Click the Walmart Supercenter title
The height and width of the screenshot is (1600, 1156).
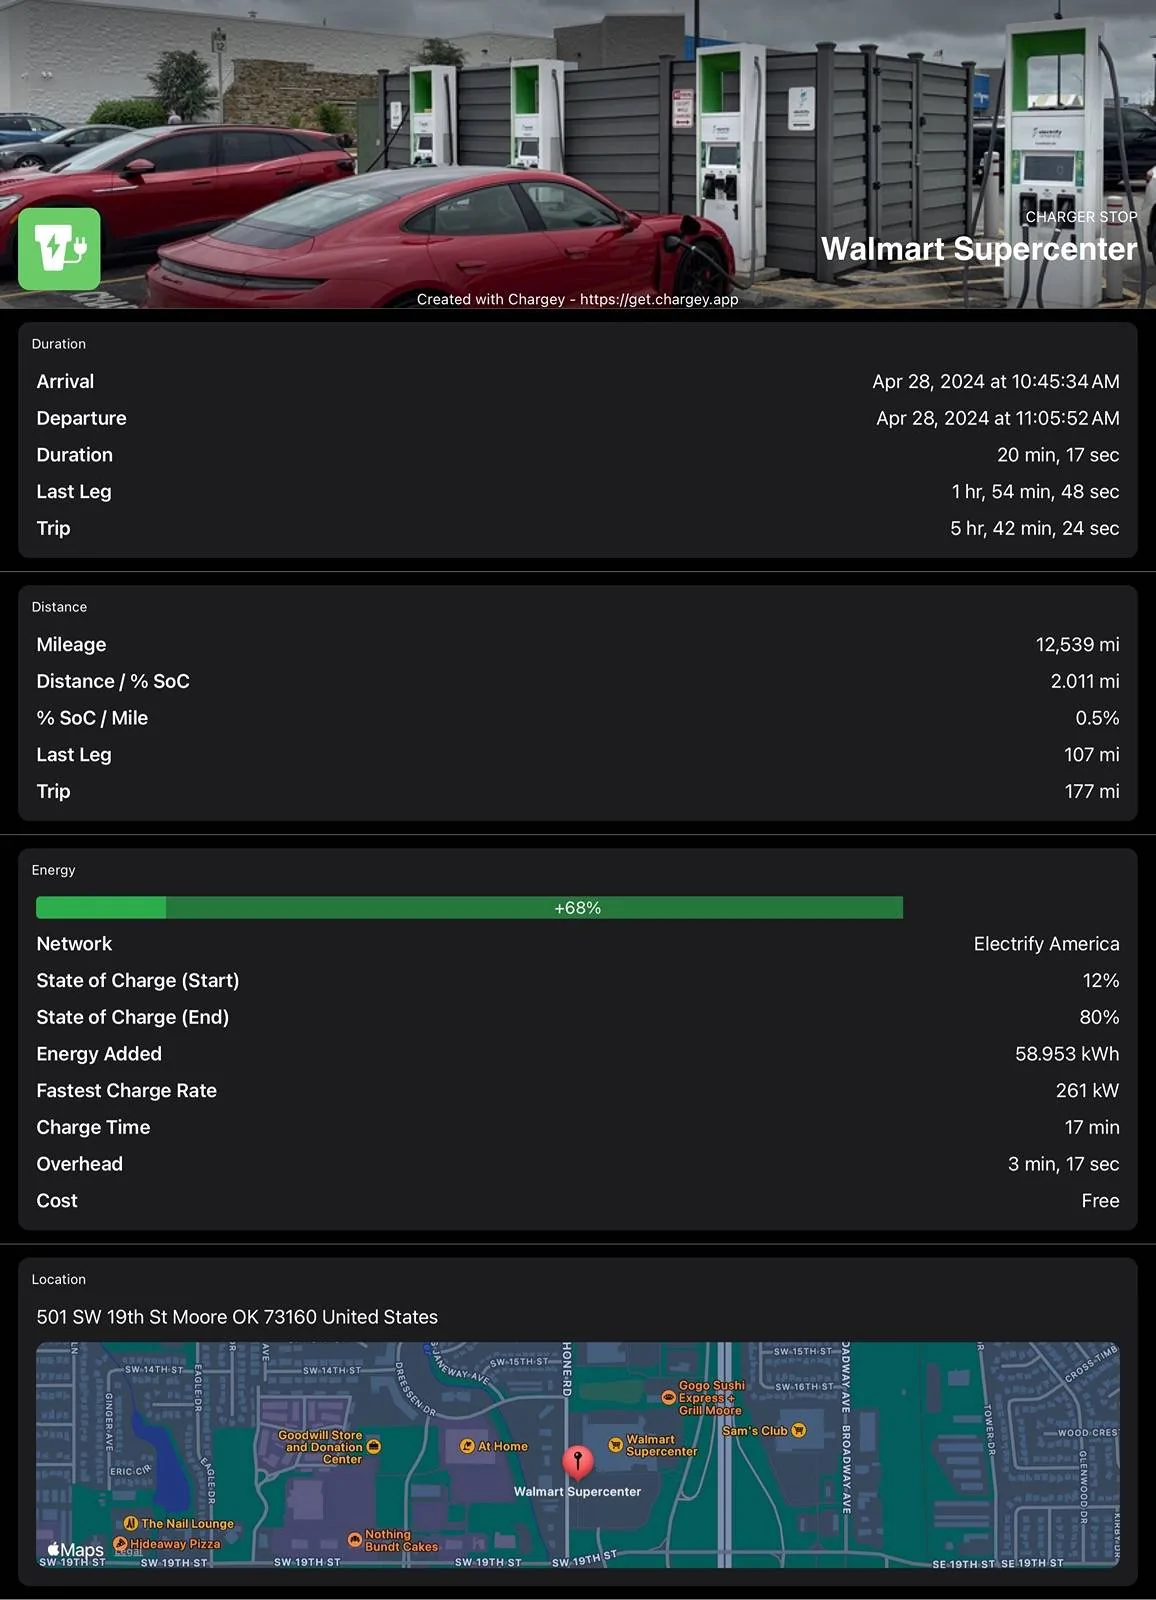(x=979, y=249)
